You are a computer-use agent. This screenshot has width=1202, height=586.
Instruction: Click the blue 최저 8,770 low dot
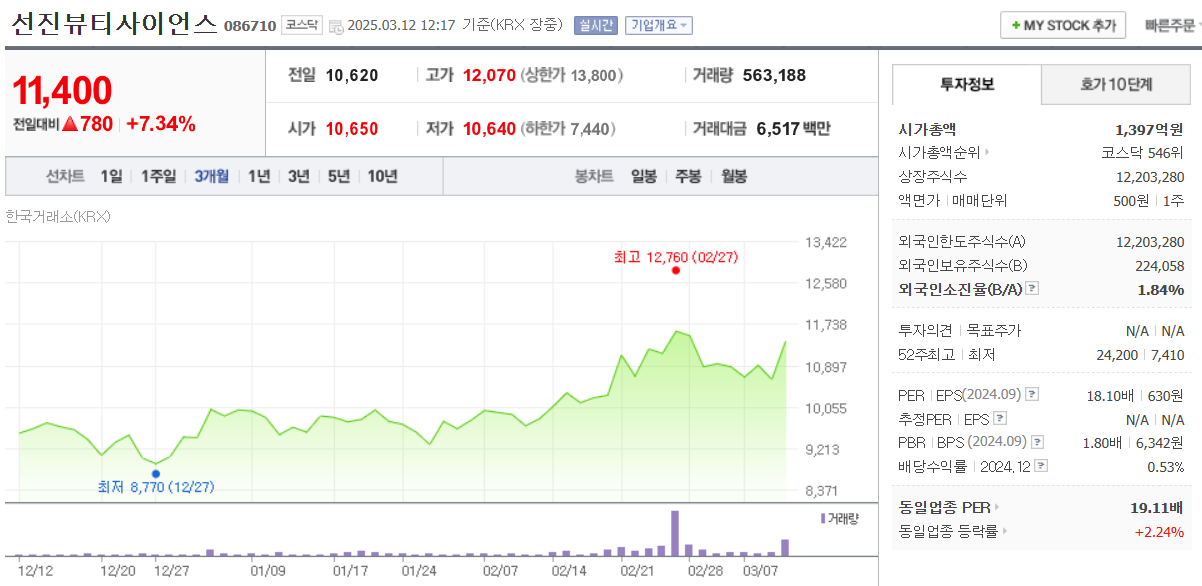[155, 474]
